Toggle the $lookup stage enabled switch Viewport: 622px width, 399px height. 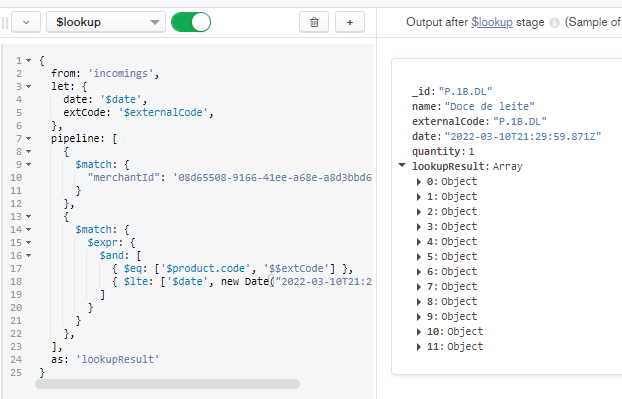191,22
